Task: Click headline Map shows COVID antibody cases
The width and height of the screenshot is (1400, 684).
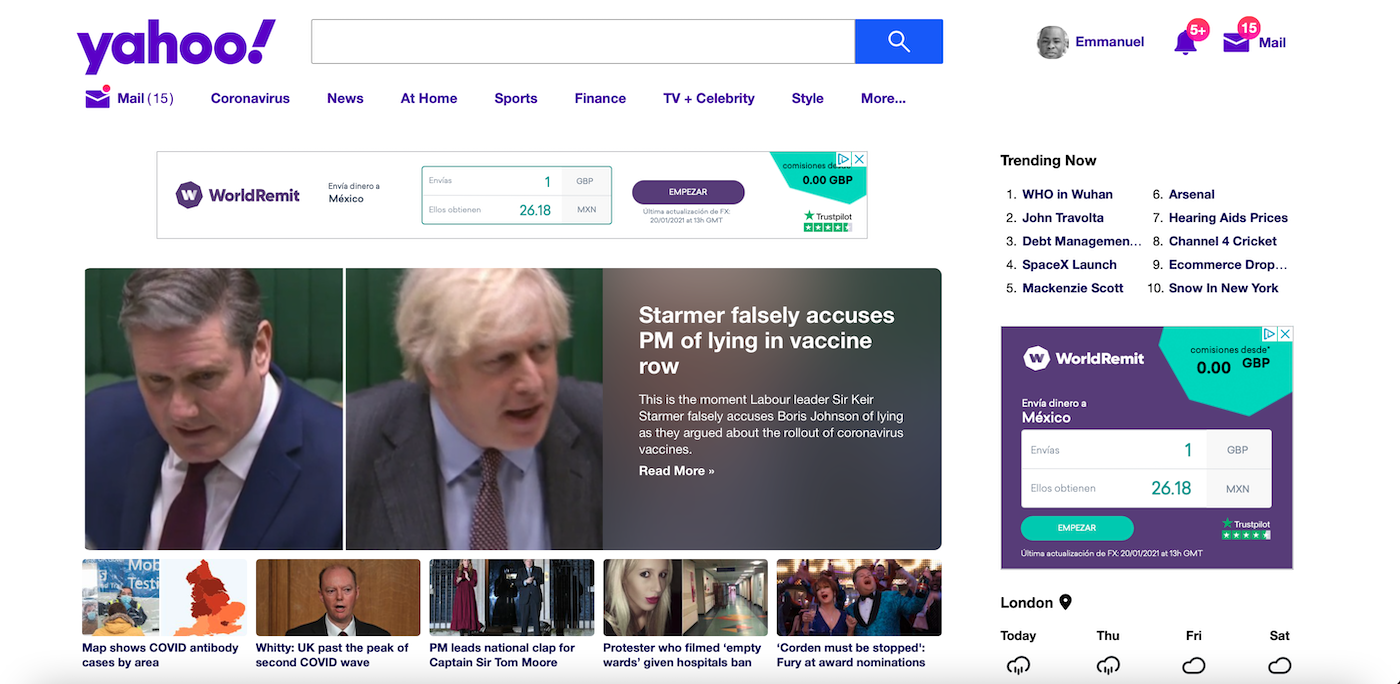Action: click(160, 655)
